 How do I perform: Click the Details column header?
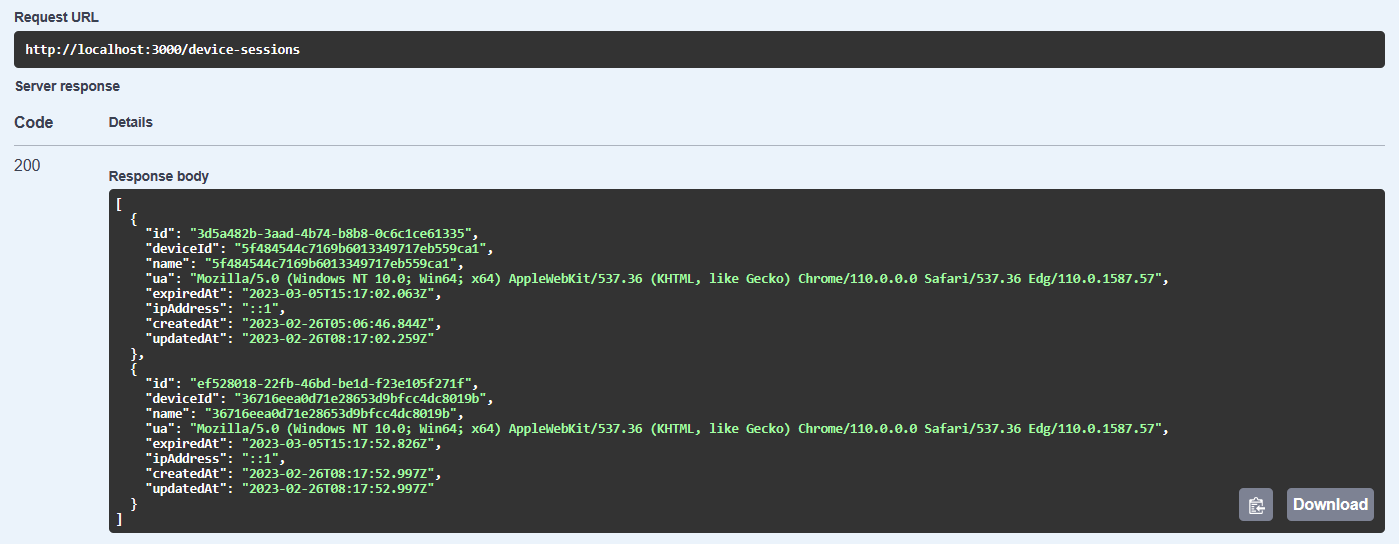[x=131, y=123]
